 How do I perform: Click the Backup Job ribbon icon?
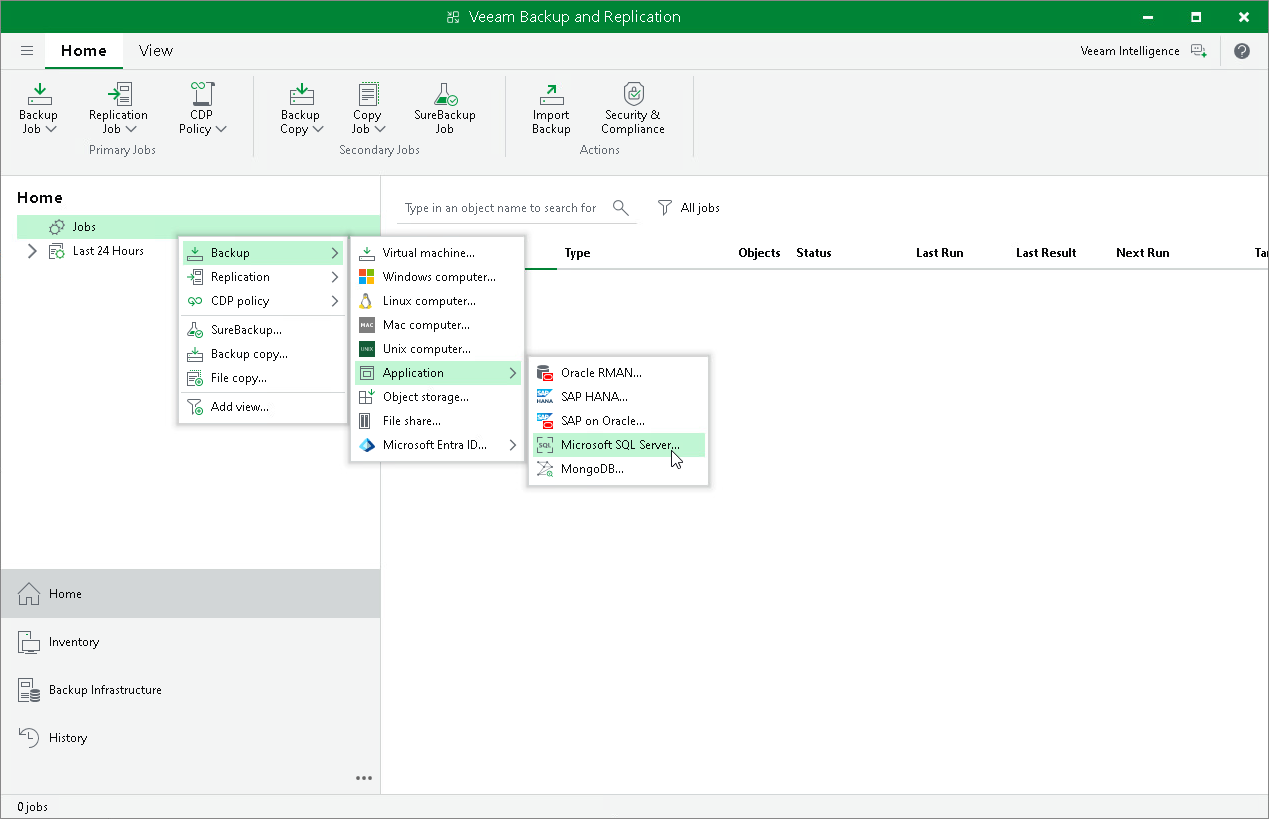point(39,94)
